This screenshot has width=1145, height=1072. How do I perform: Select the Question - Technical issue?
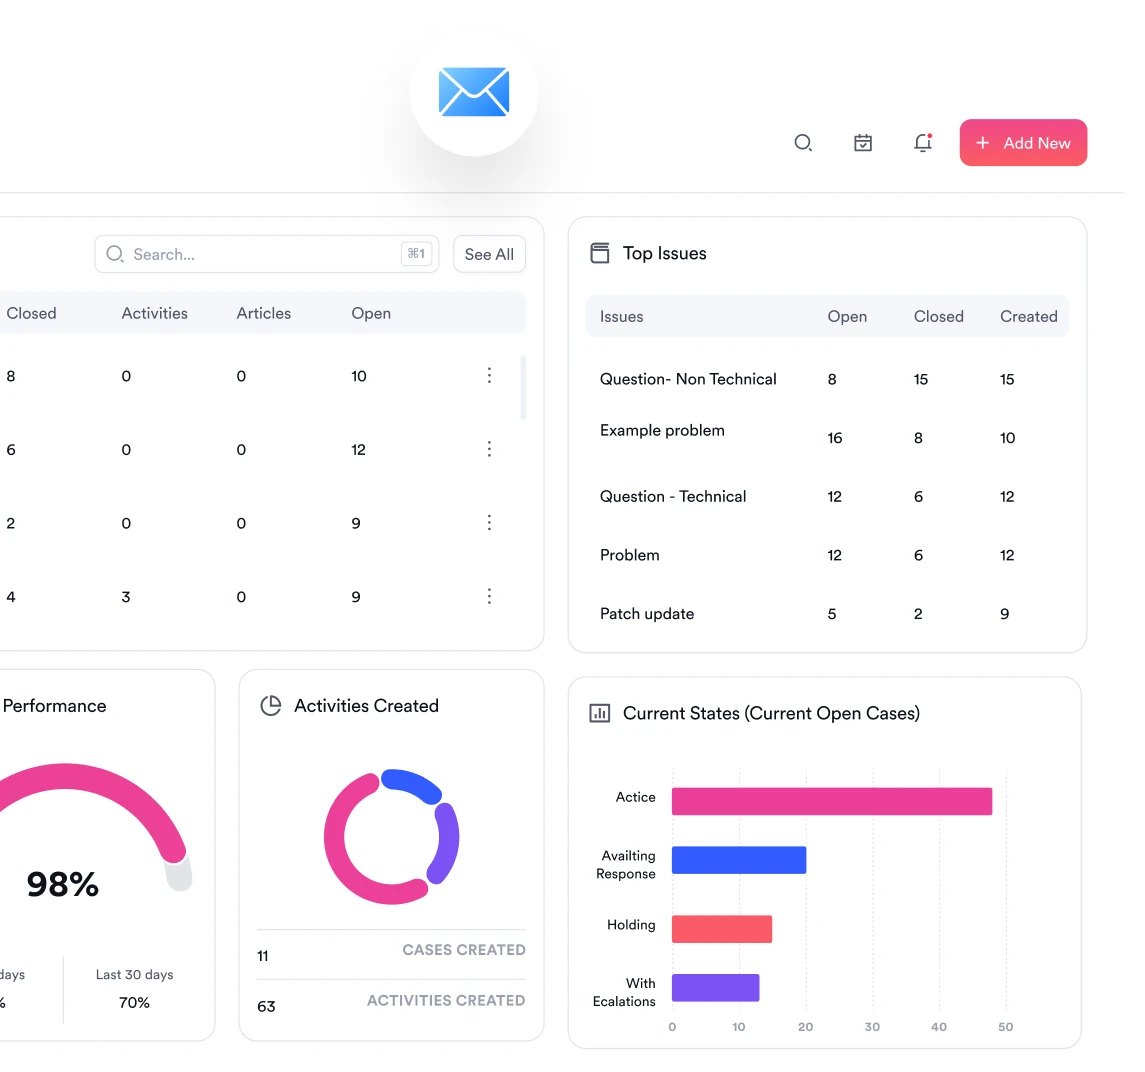pyautogui.click(x=673, y=497)
